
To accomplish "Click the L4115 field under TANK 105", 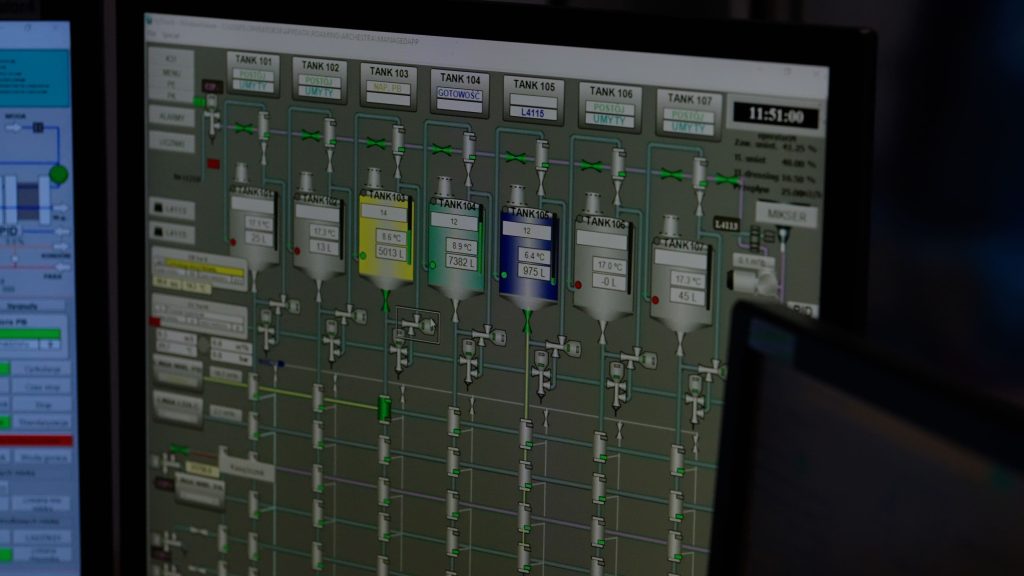I will click(x=533, y=113).
